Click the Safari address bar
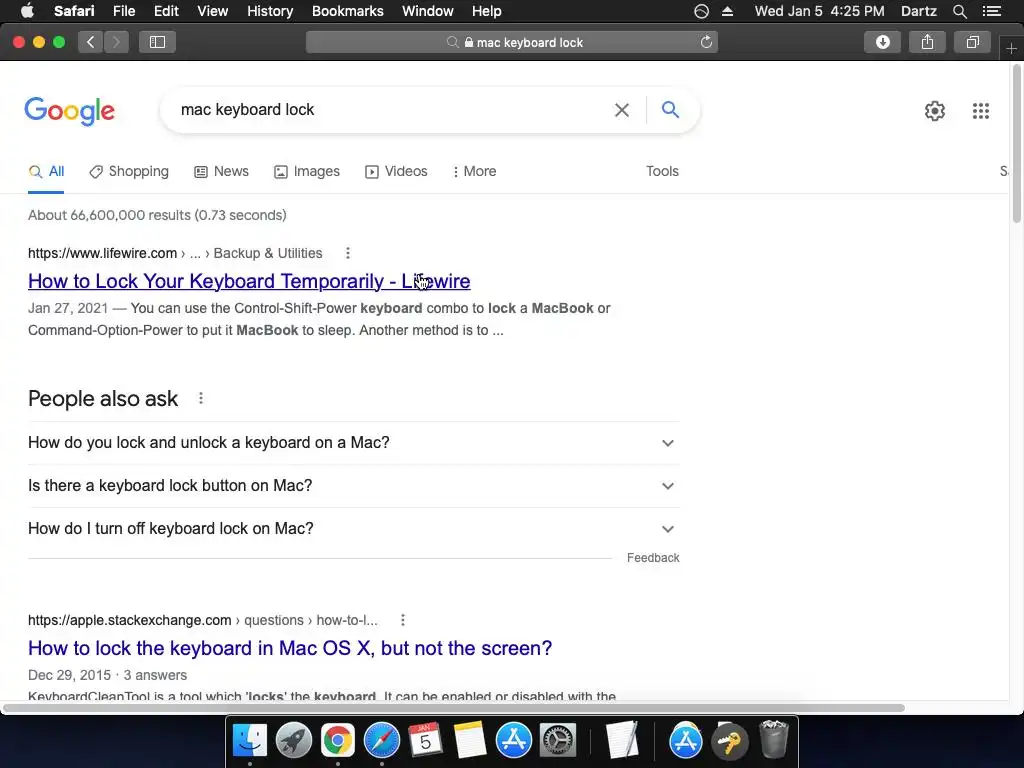Image resolution: width=1024 pixels, height=768 pixels. click(x=512, y=42)
